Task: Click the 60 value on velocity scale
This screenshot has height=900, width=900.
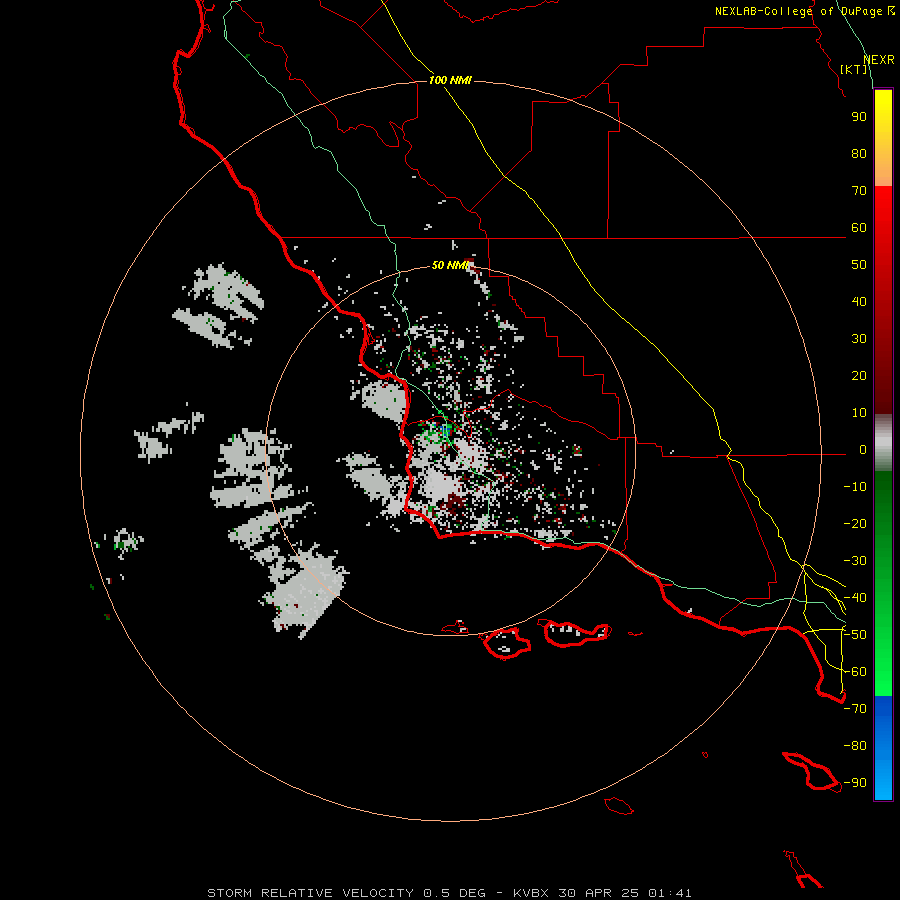Action: coord(859,228)
